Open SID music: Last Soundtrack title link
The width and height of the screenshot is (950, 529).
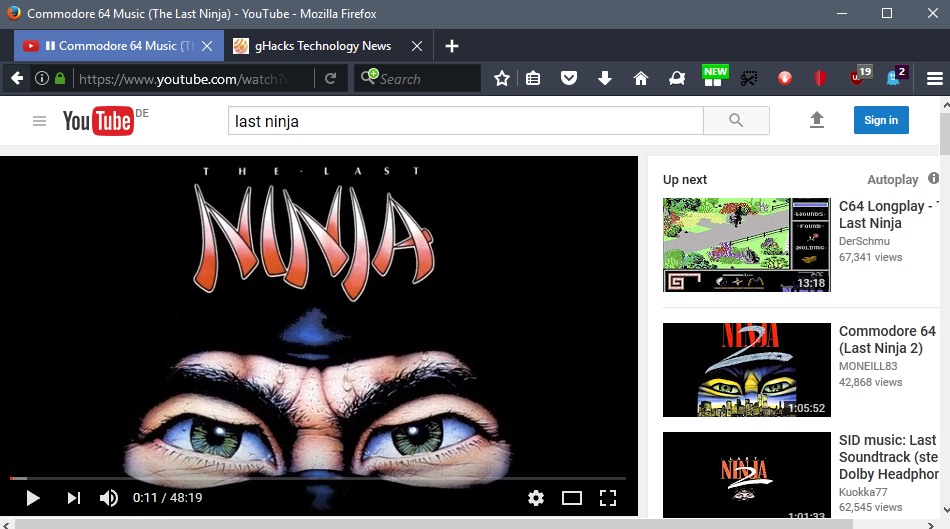888,457
